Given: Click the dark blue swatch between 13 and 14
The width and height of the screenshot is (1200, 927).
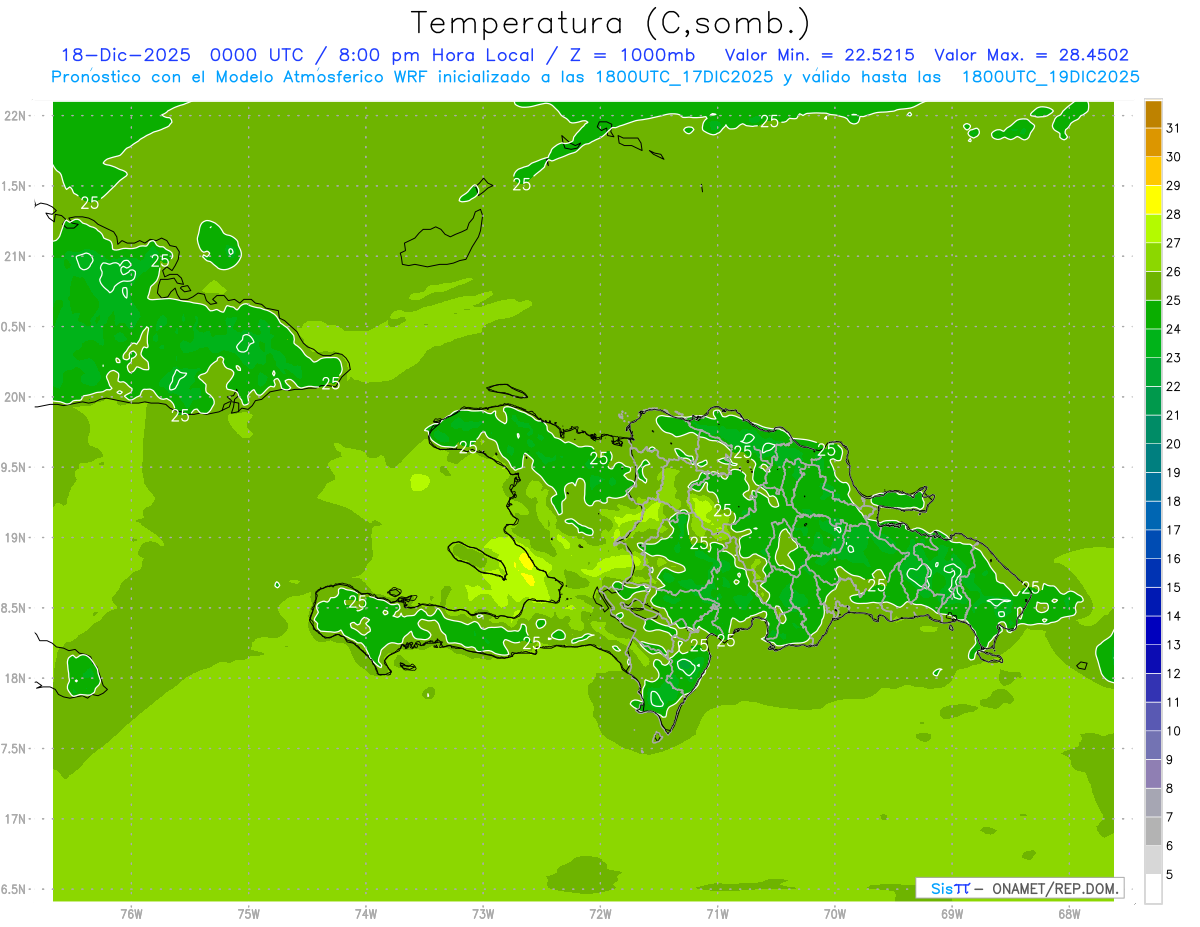Looking at the screenshot, I should [1153, 630].
